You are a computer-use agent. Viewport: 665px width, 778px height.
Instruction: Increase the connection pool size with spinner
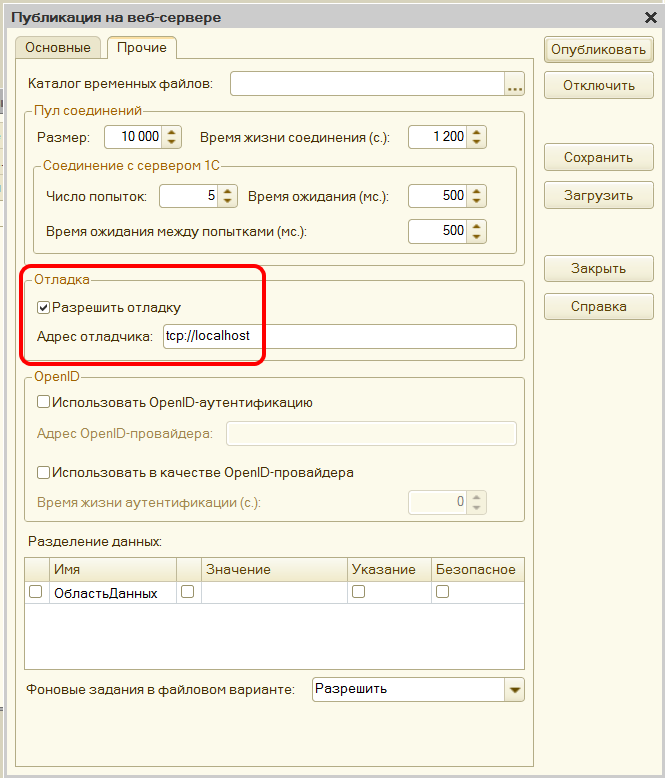click(172, 131)
